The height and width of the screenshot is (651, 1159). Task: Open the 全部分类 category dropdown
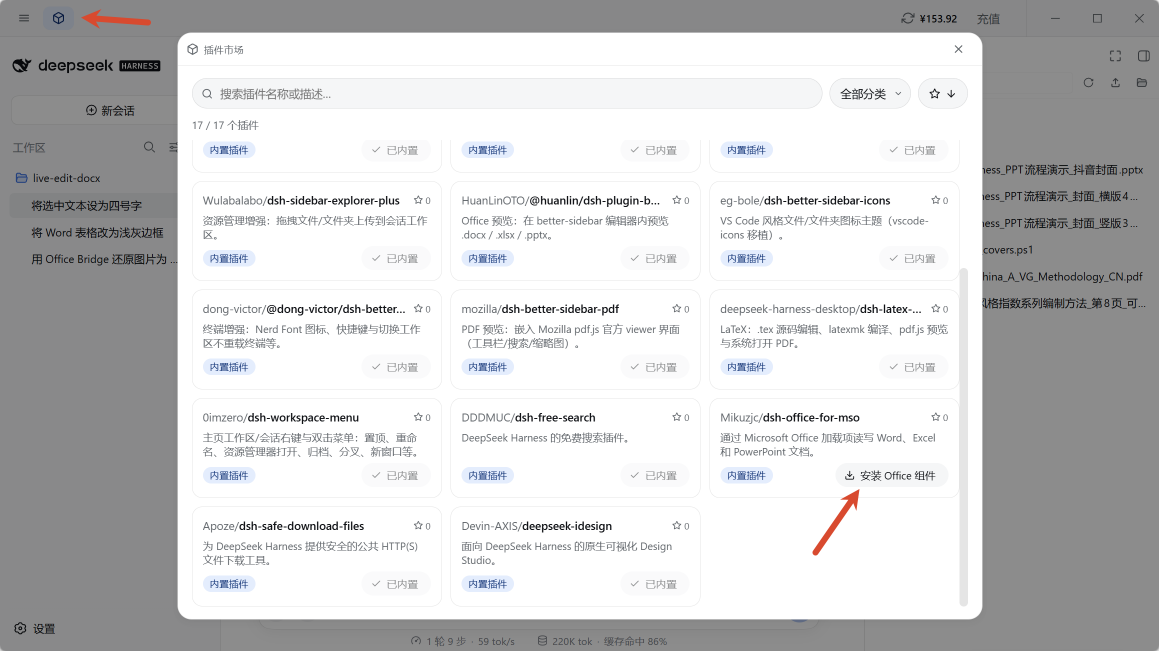point(870,94)
